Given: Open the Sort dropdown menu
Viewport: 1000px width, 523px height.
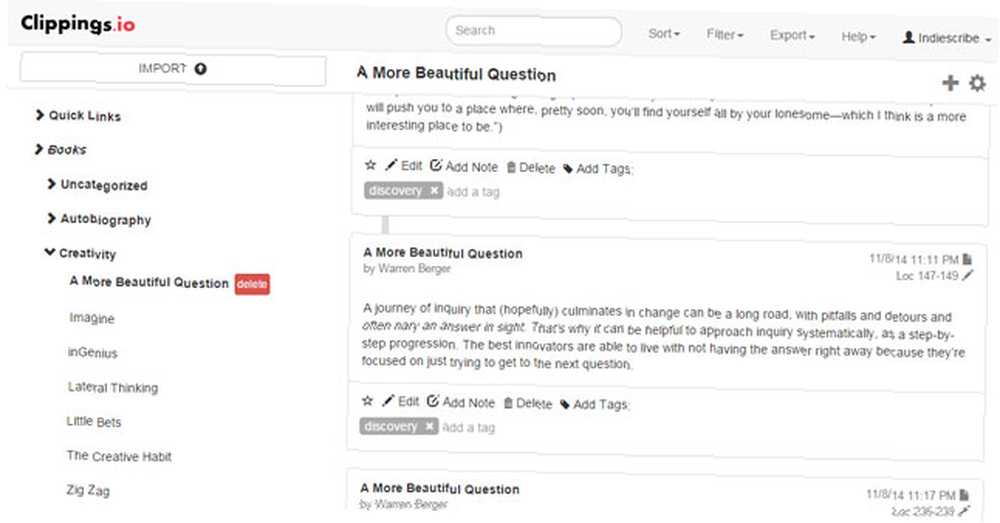Looking at the screenshot, I should 664,33.
